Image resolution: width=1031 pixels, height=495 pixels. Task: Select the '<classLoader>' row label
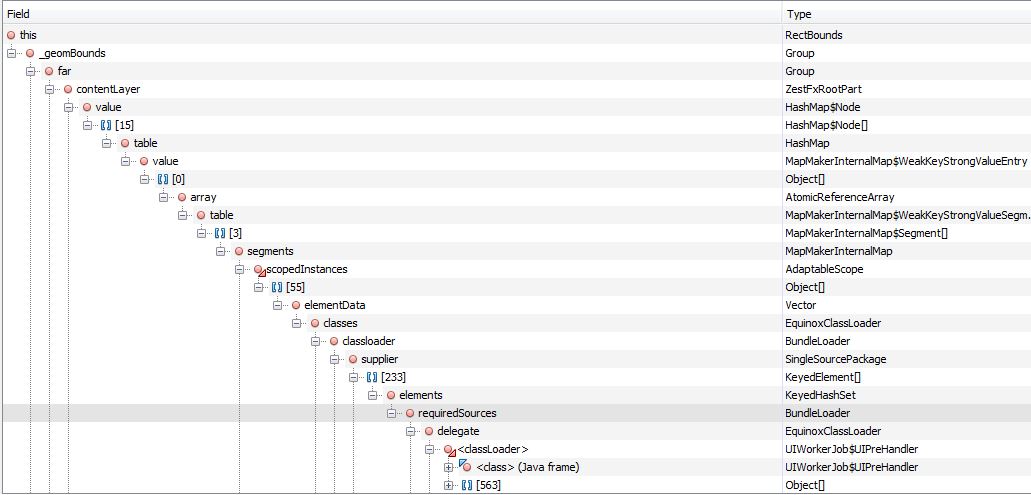pos(493,450)
